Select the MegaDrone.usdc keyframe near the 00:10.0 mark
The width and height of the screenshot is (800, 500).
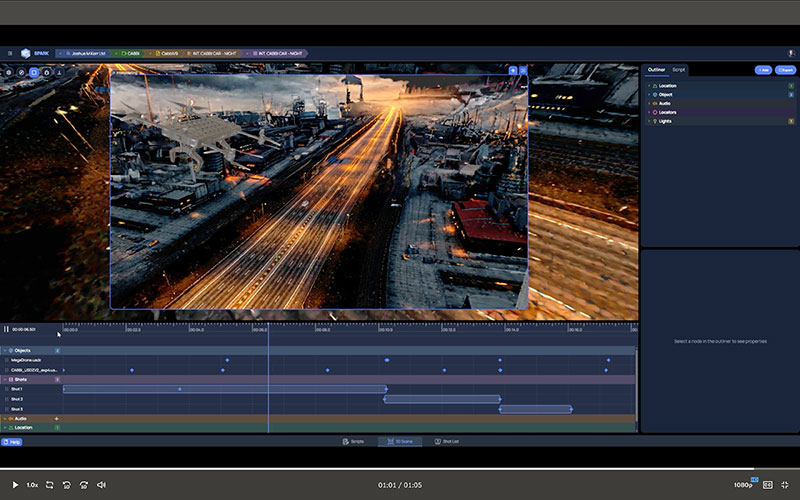click(387, 360)
